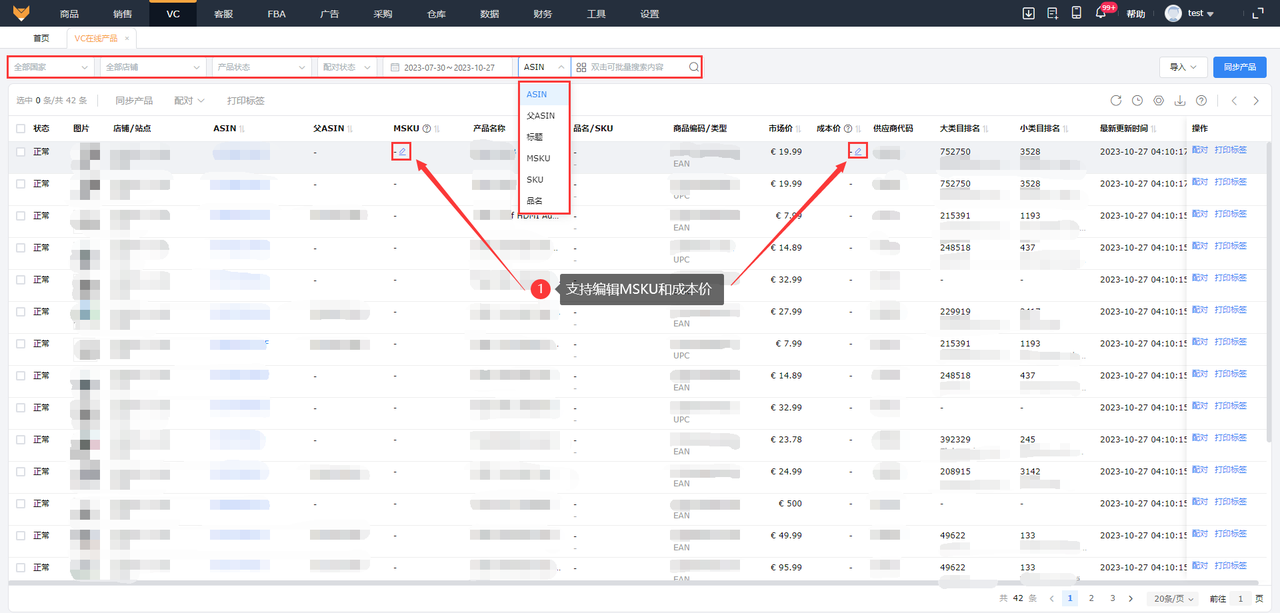Click the left chevron above the table
Image resolution: width=1280 pixels, height=613 pixels.
1234,101
